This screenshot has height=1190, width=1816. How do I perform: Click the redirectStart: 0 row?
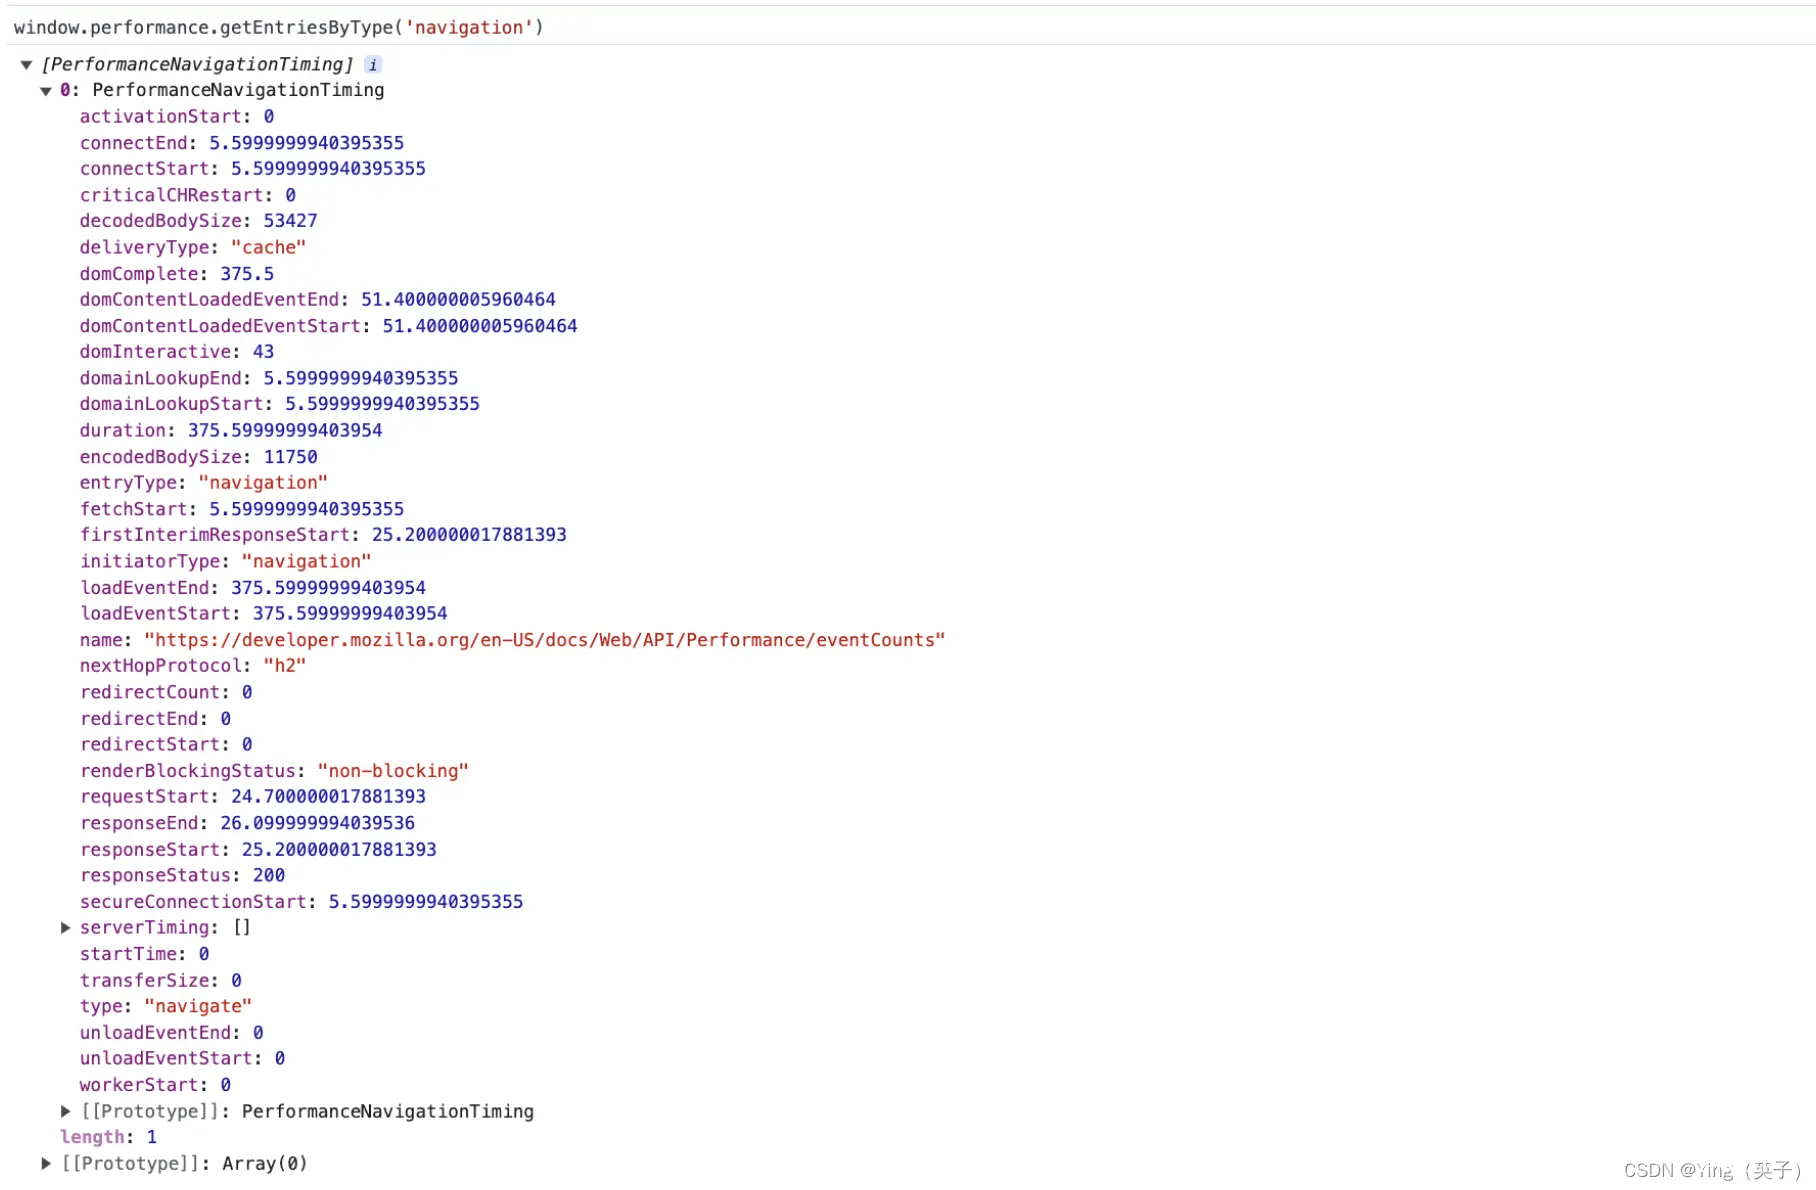(x=166, y=744)
